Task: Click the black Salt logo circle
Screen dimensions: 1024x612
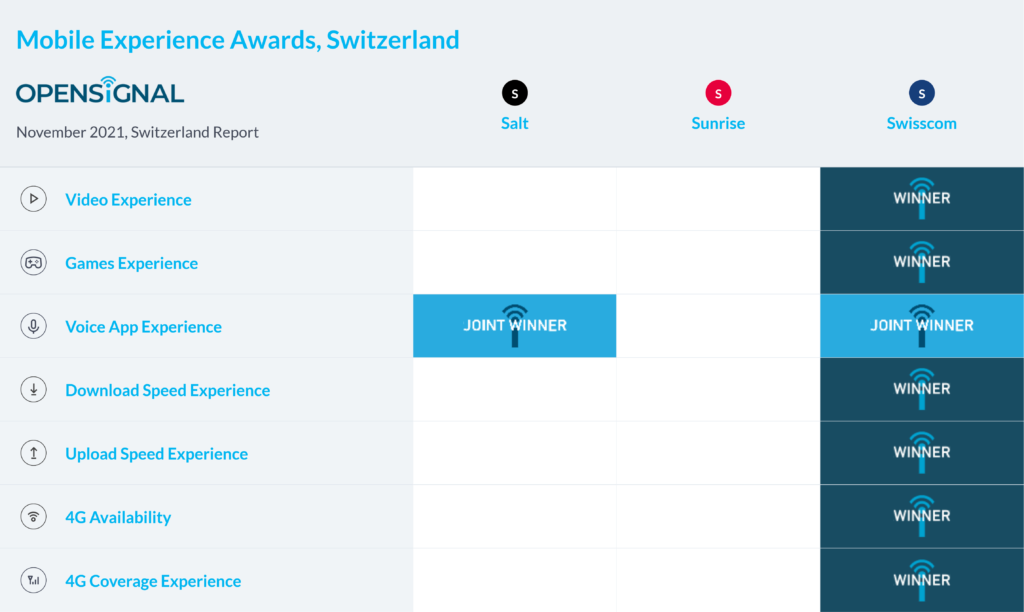Action: pos(514,94)
